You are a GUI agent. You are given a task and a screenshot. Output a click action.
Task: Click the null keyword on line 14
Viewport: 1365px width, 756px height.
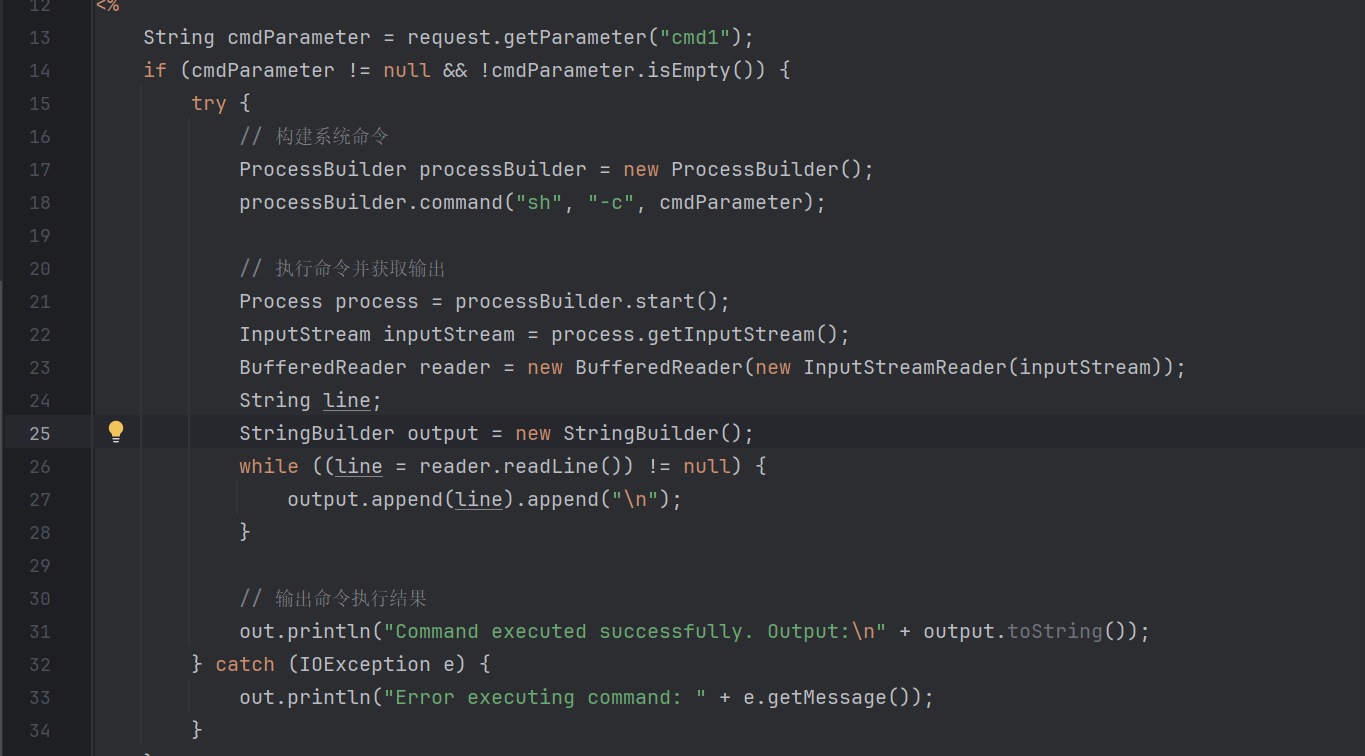tap(407, 71)
